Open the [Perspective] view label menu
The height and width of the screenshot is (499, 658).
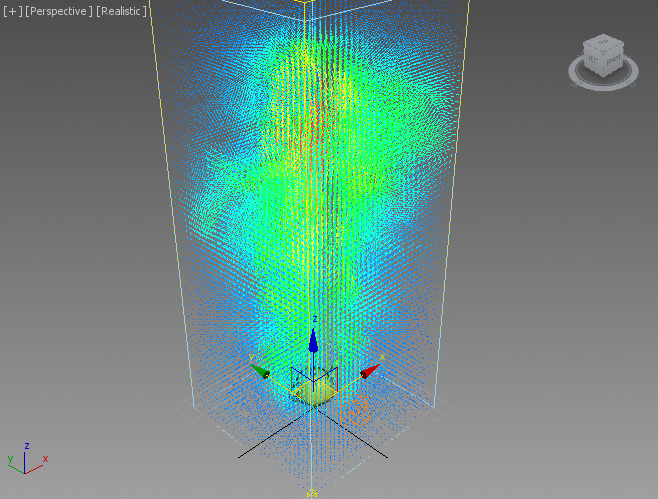[x=58, y=11]
